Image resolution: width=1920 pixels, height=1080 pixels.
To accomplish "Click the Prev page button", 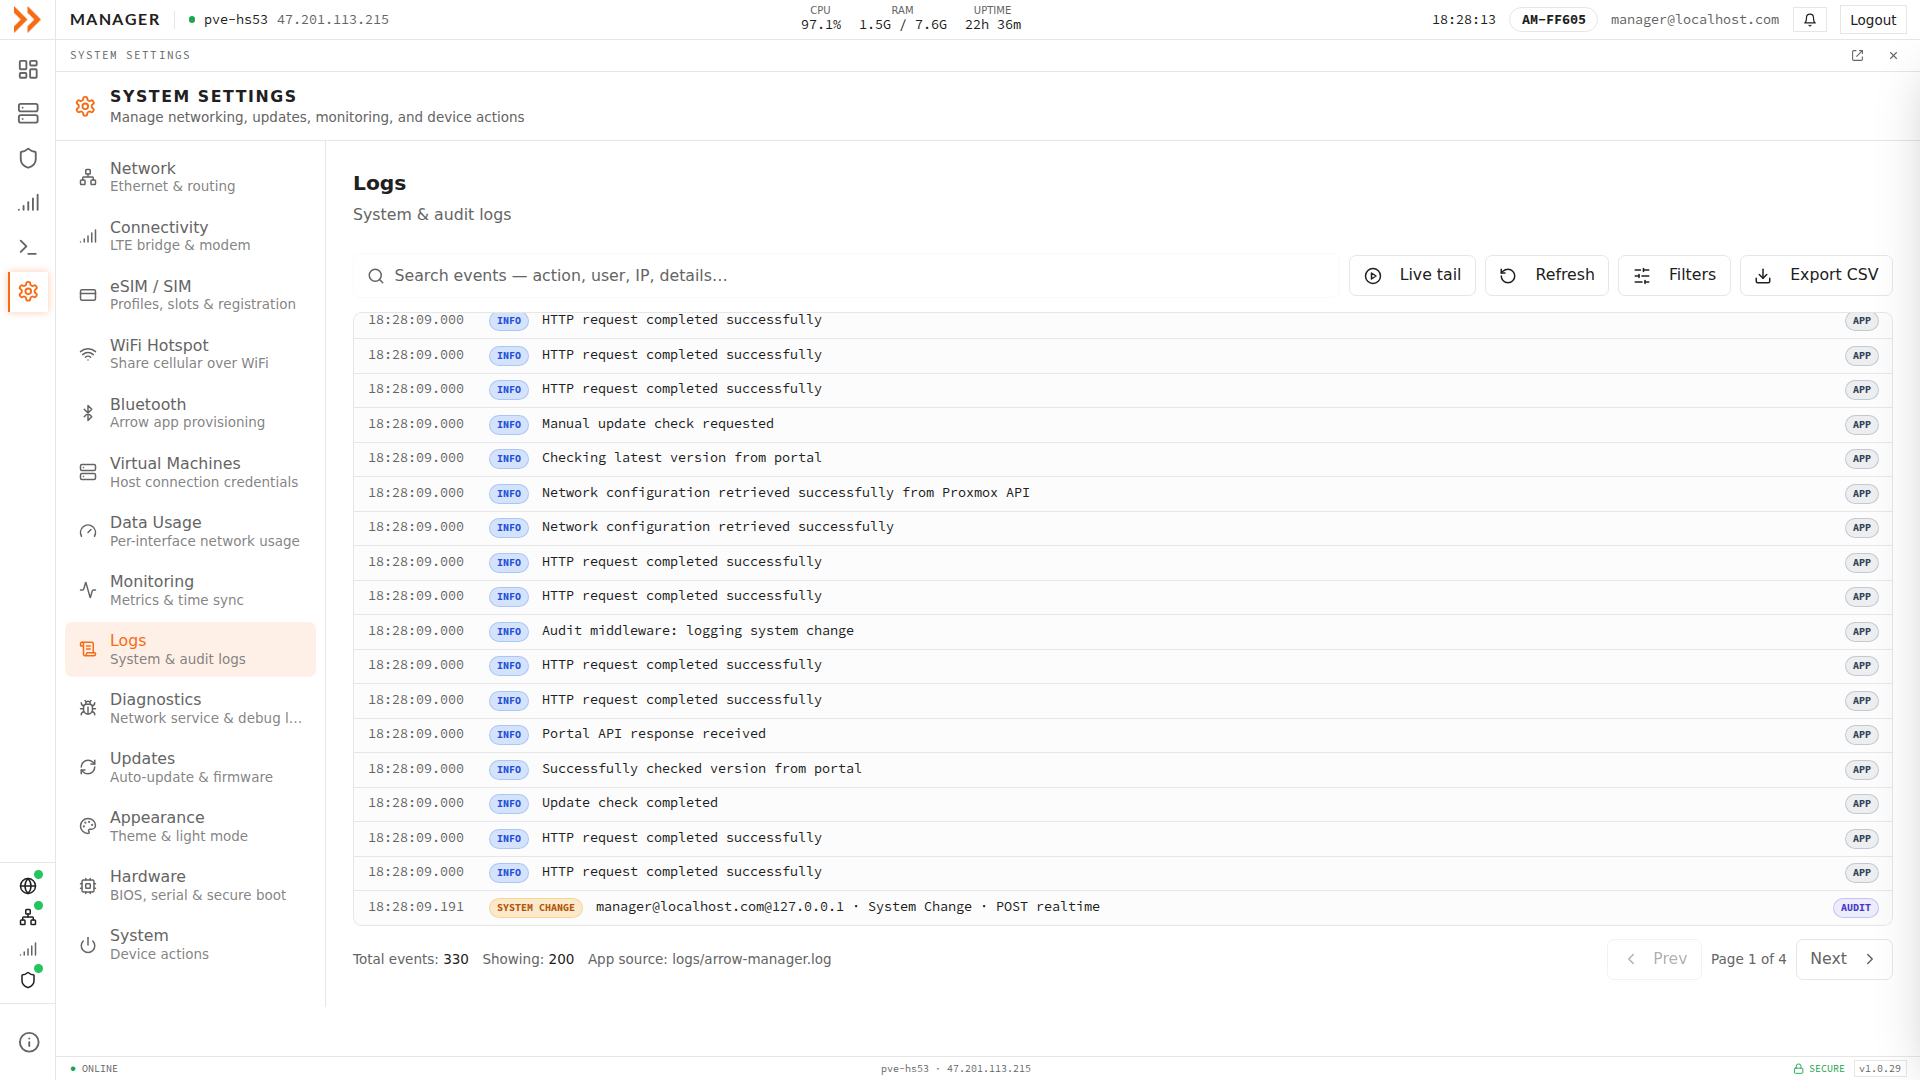I will coord(1654,959).
